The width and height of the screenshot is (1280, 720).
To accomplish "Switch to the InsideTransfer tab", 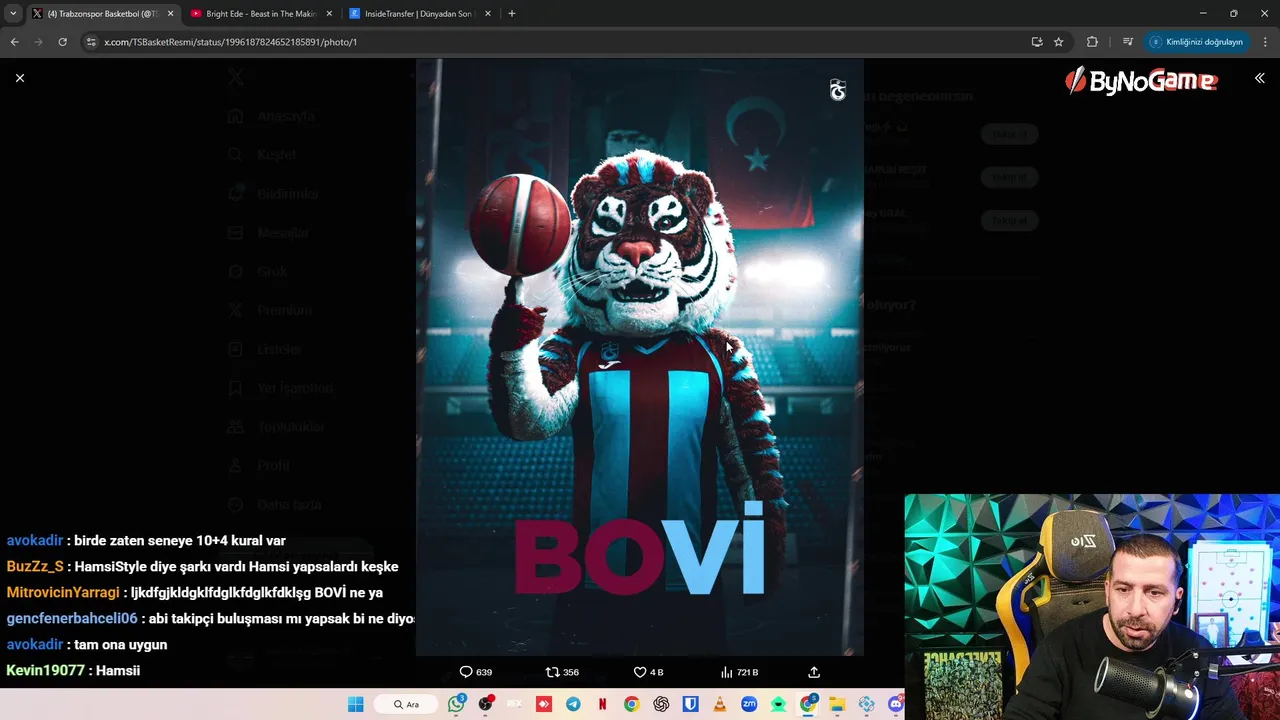I will click(x=418, y=14).
